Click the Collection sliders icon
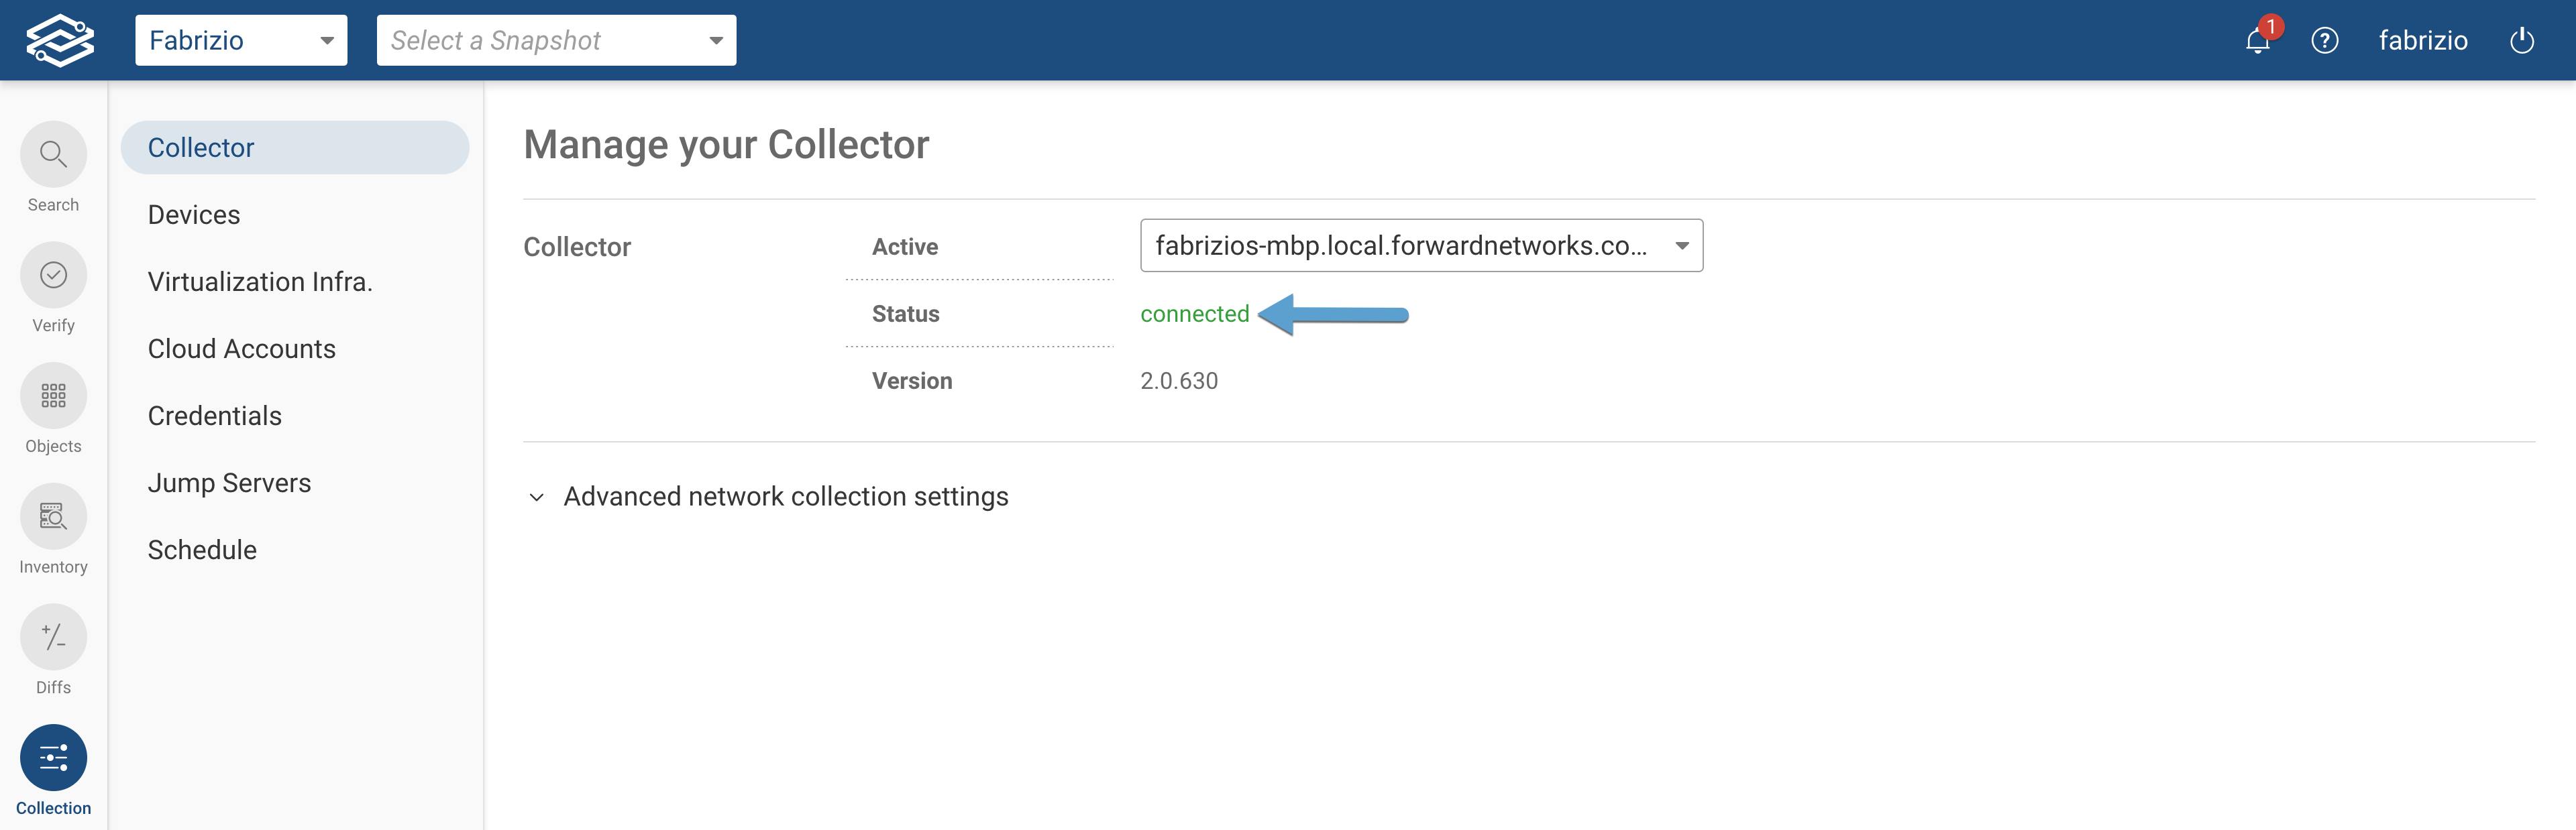 click(53, 757)
